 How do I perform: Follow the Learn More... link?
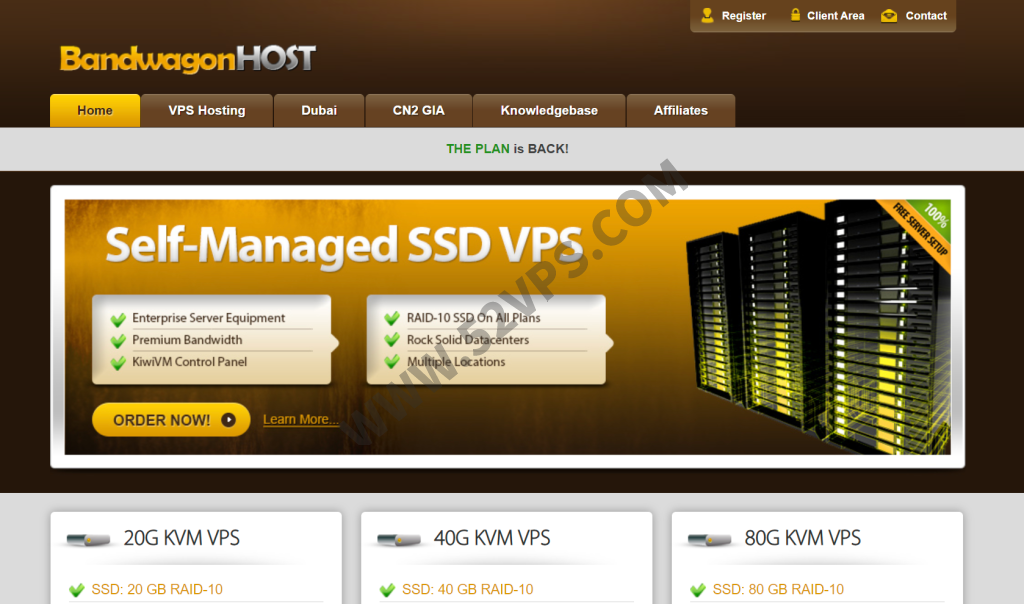301,420
